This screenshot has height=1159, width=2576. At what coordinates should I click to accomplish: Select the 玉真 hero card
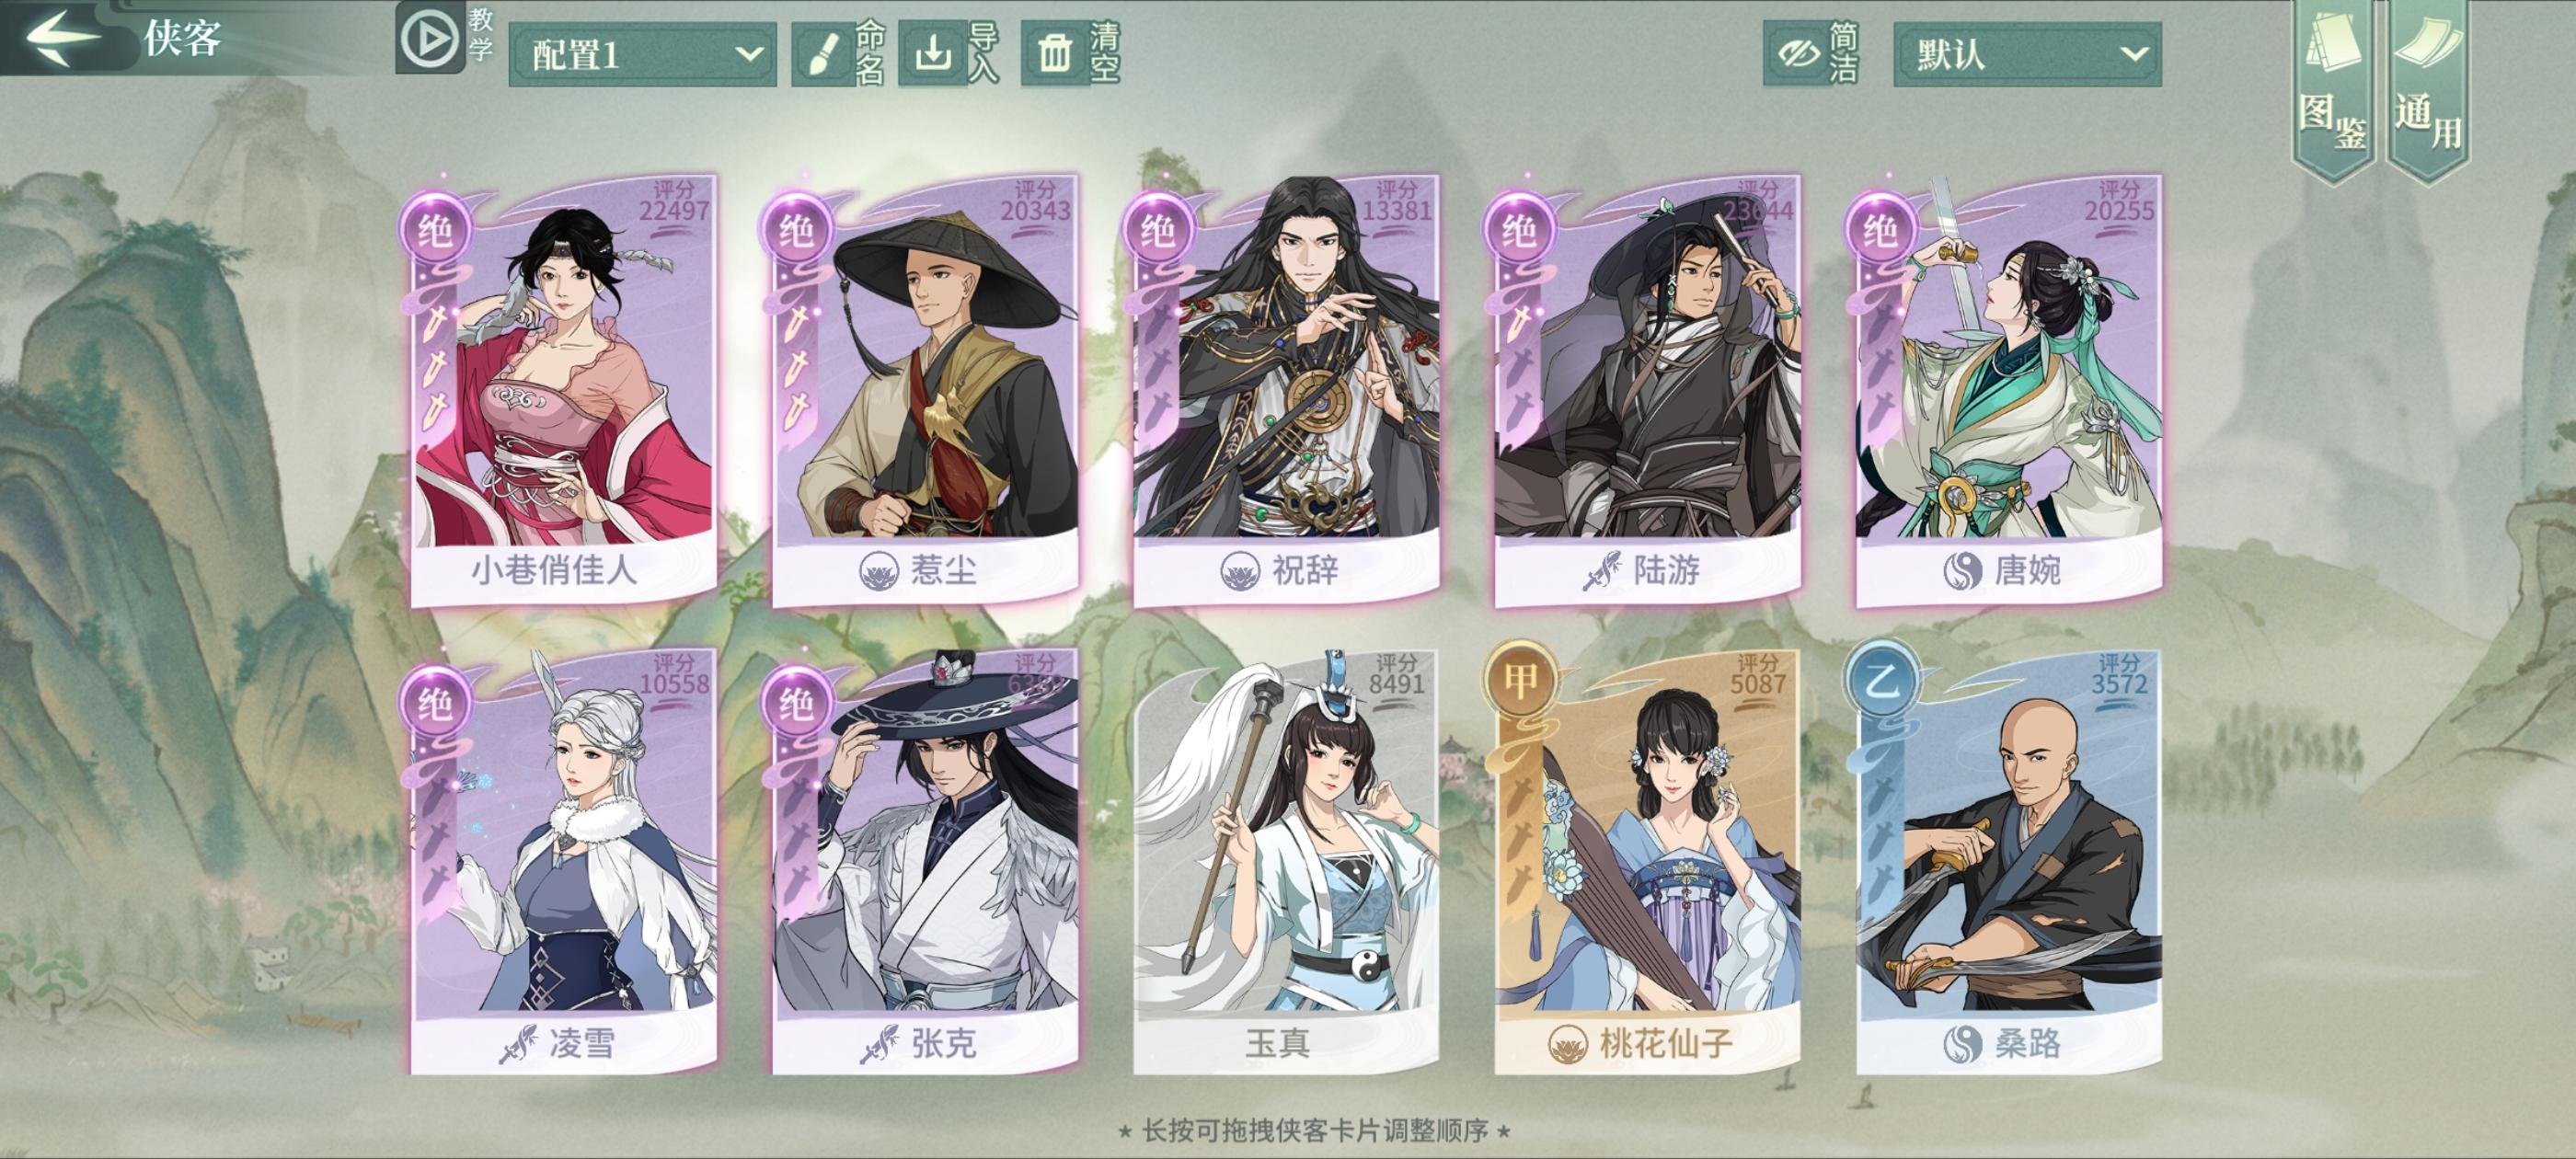[x=1286, y=862]
